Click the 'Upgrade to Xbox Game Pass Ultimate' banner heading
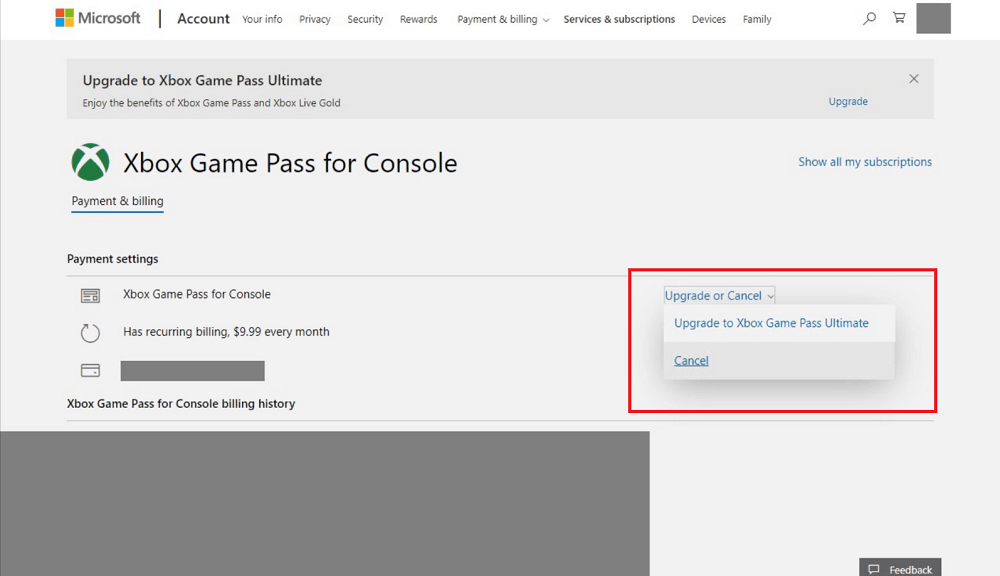Screen dimensions: 1000x576 tap(202, 80)
